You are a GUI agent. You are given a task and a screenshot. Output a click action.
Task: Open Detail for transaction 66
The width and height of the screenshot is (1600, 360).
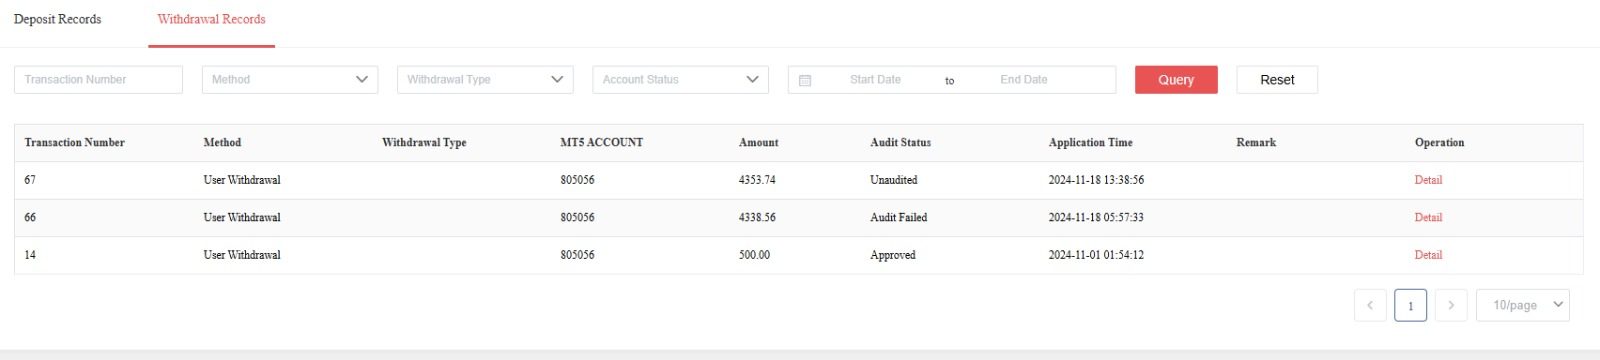click(1428, 217)
